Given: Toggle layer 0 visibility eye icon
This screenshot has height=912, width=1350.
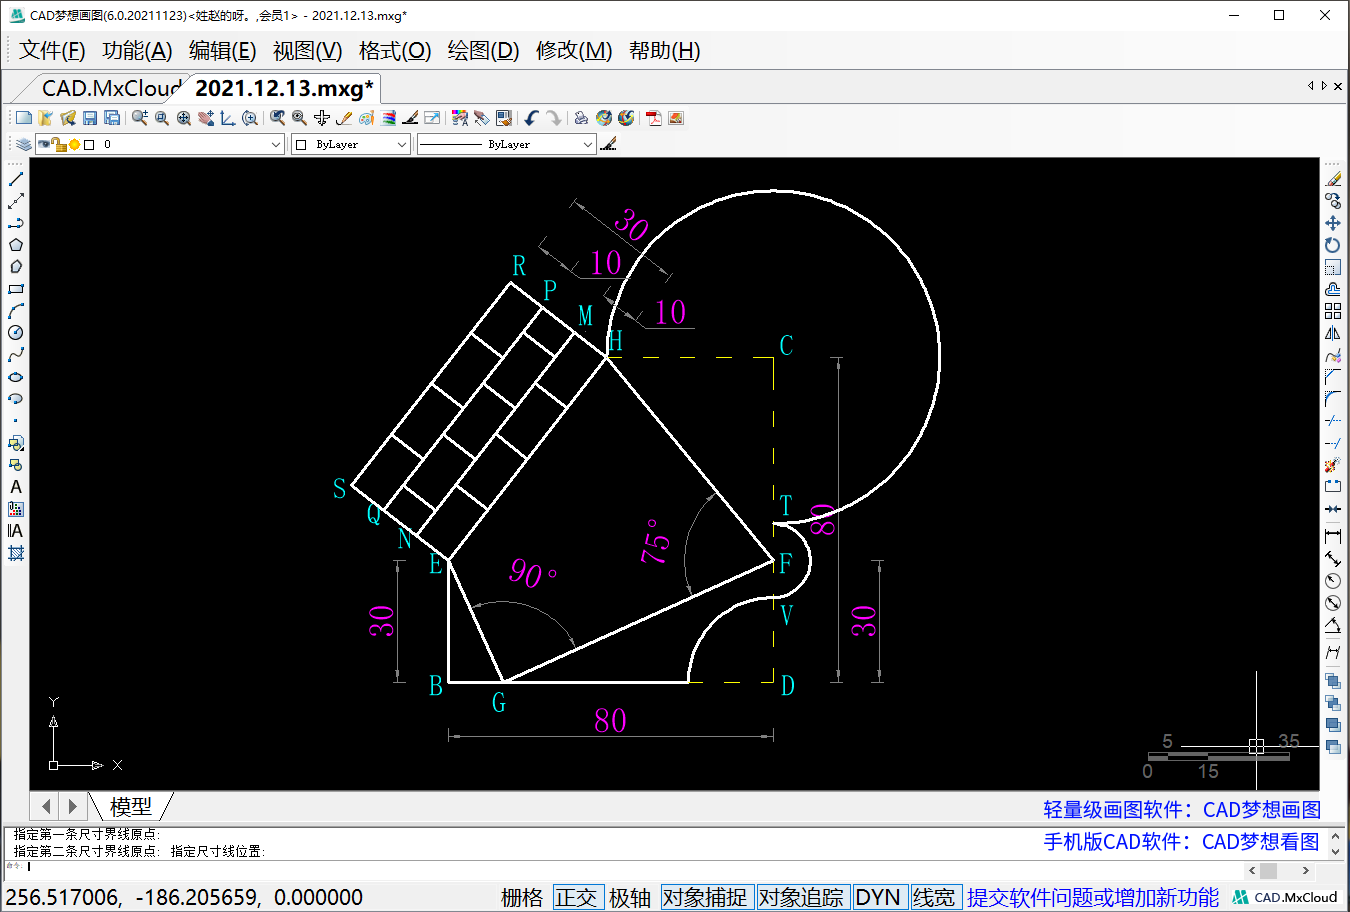Looking at the screenshot, I should [44, 145].
